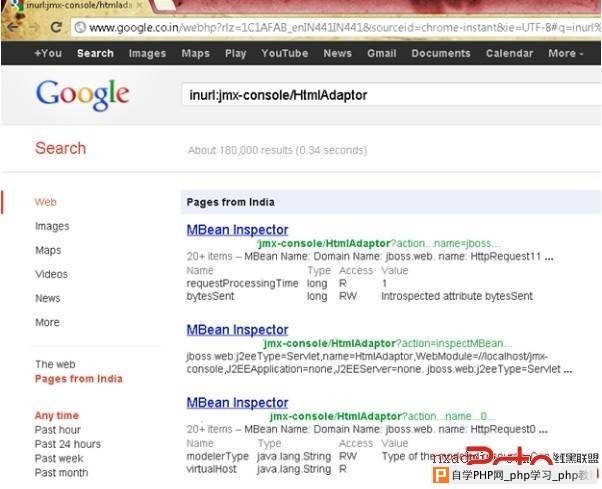Open the first MBean Inspector result
This screenshot has width=602, height=489.
point(237,230)
